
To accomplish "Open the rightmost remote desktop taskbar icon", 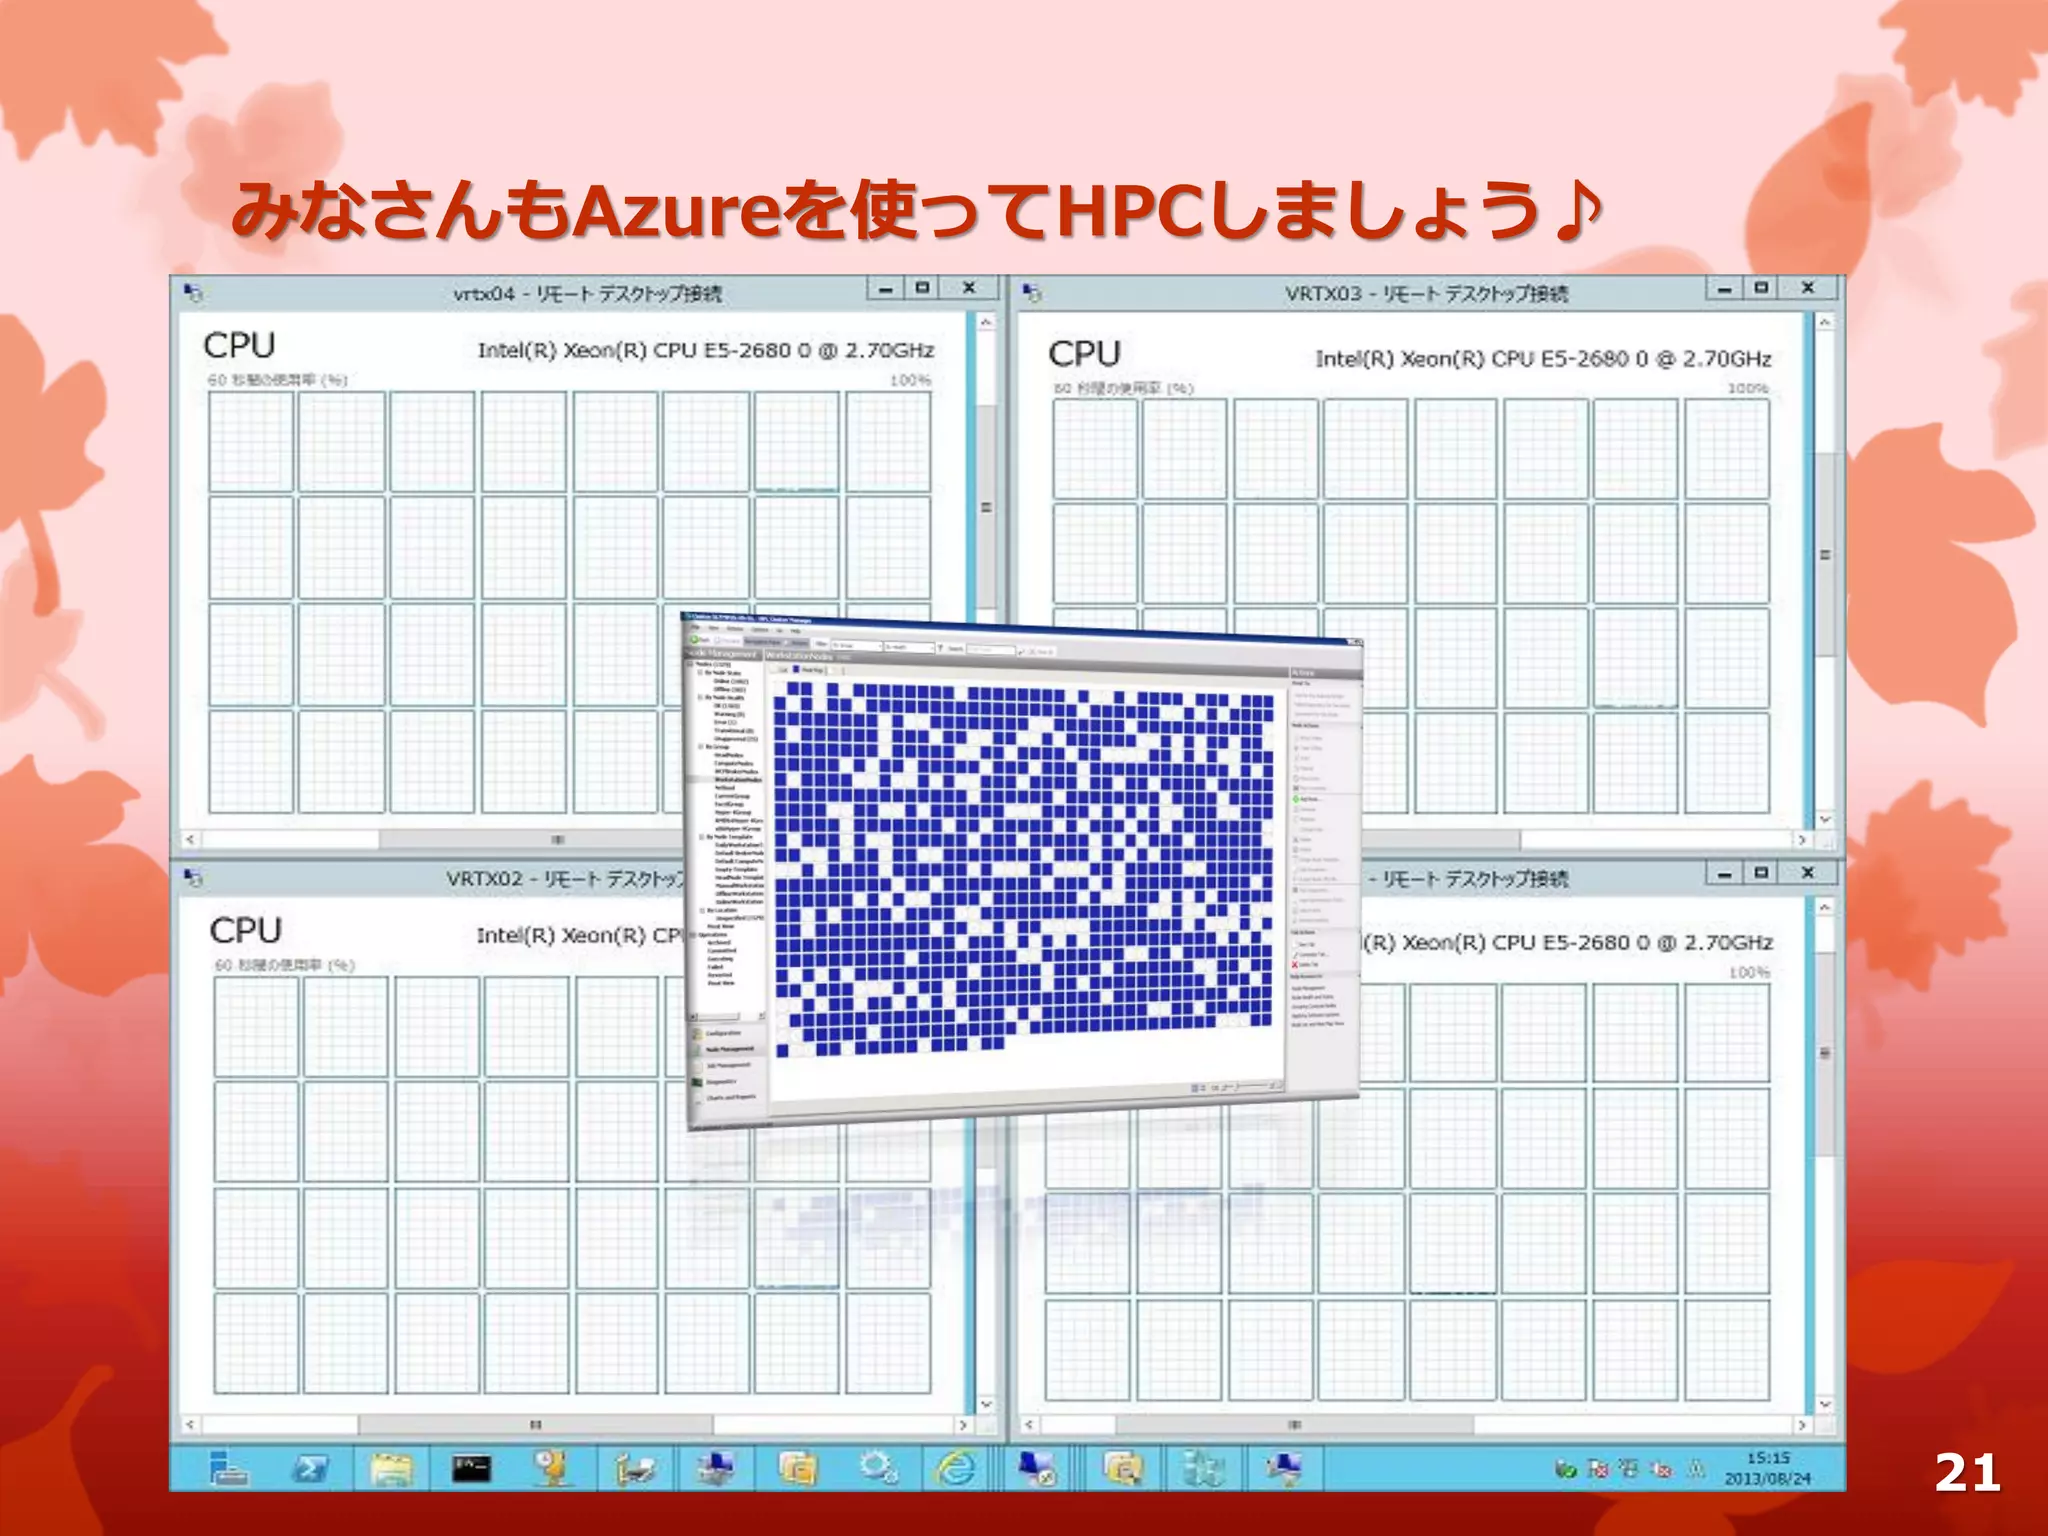I will [1284, 1468].
